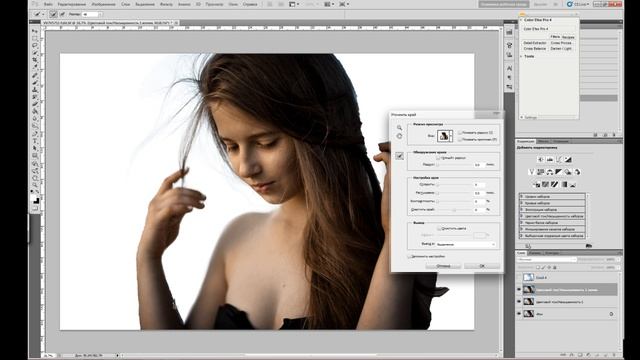Add a Hue/Saturation adjustment icon
Screen dimensions: 640x360
click(x=540, y=172)
